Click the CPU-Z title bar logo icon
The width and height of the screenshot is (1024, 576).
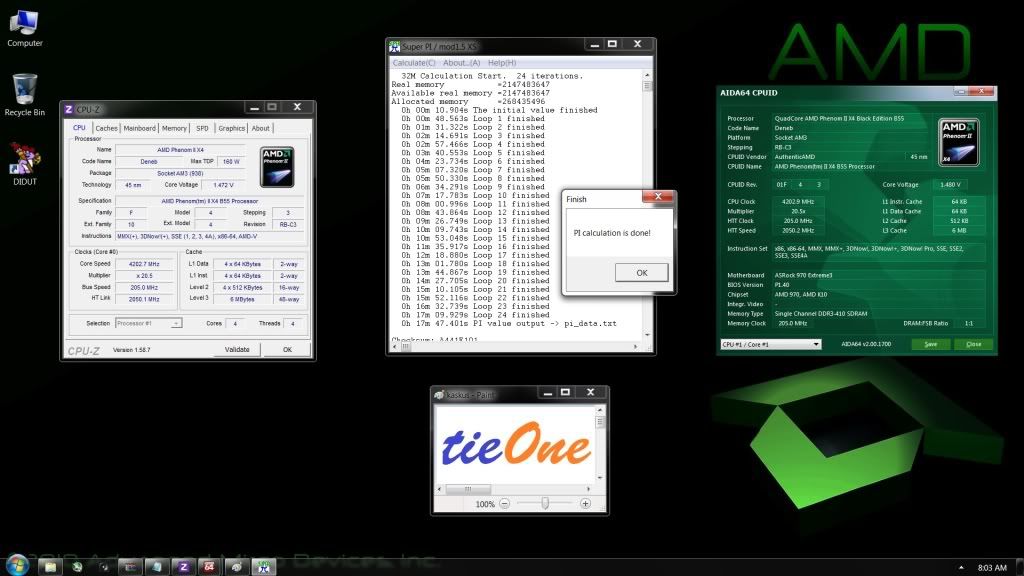coord(69,109)
